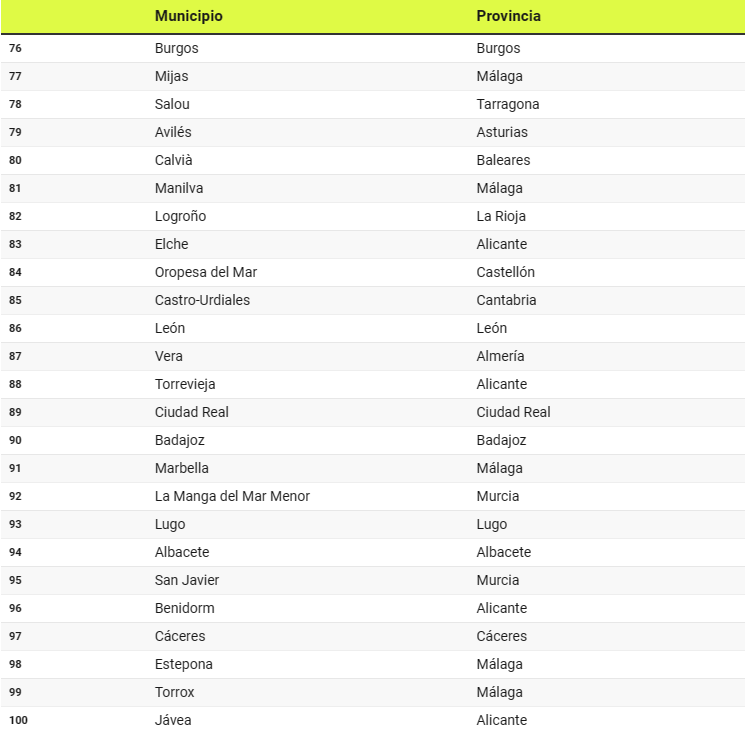Click the Mijas municipality entry

point(172,76)
